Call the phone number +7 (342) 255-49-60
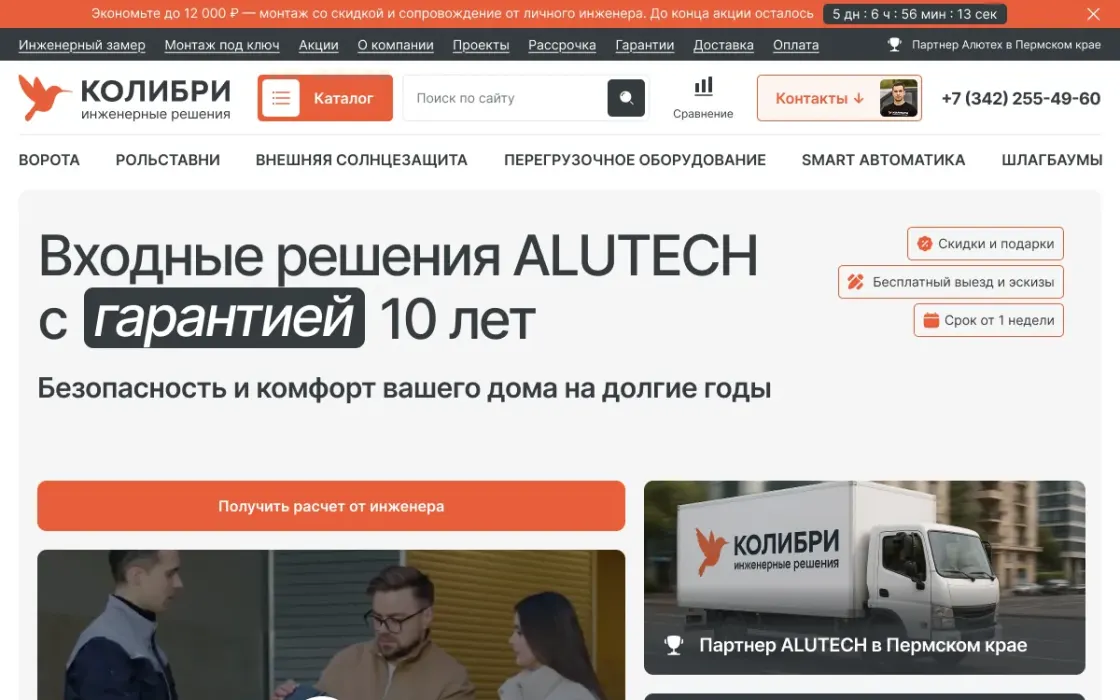 (1021, 98)
